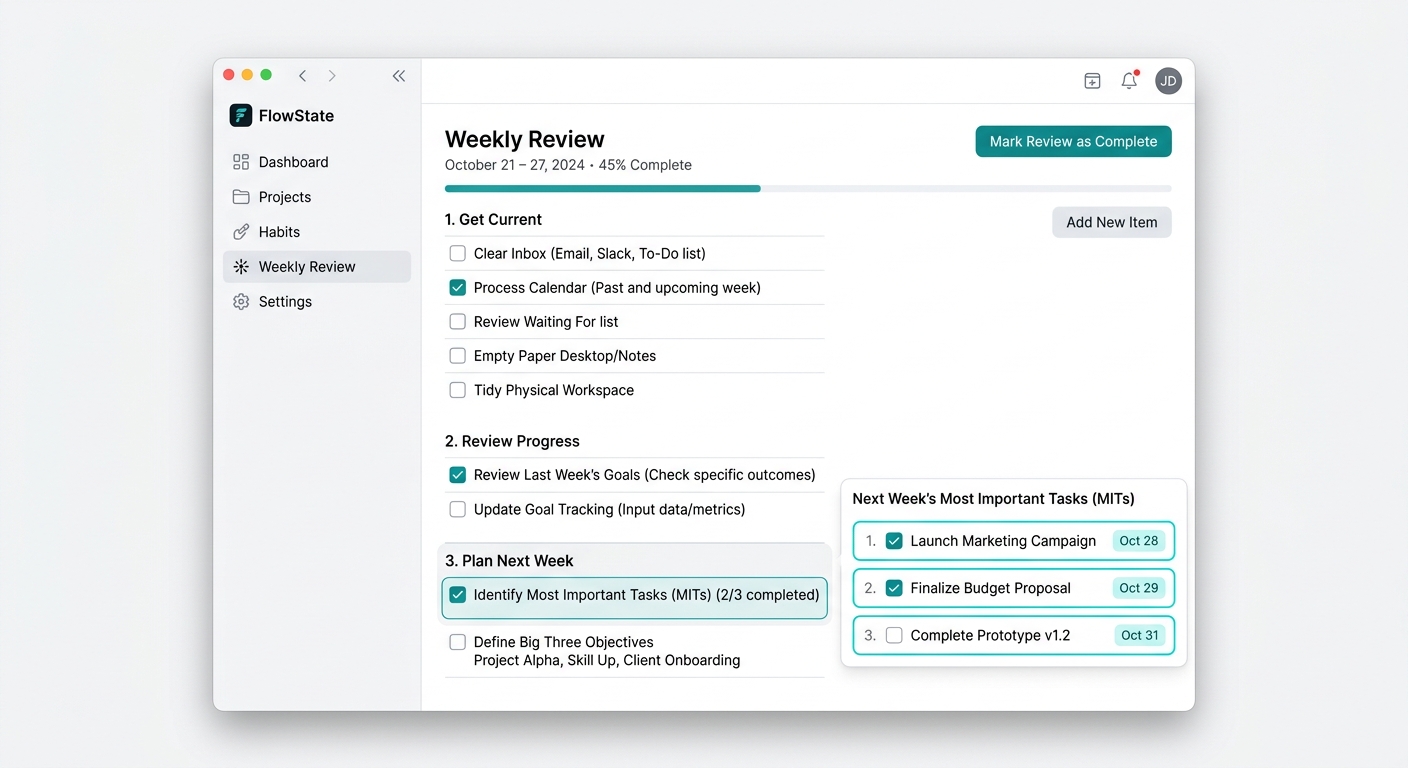
Task: Go back with the left arrow
Action: (302, 76)
